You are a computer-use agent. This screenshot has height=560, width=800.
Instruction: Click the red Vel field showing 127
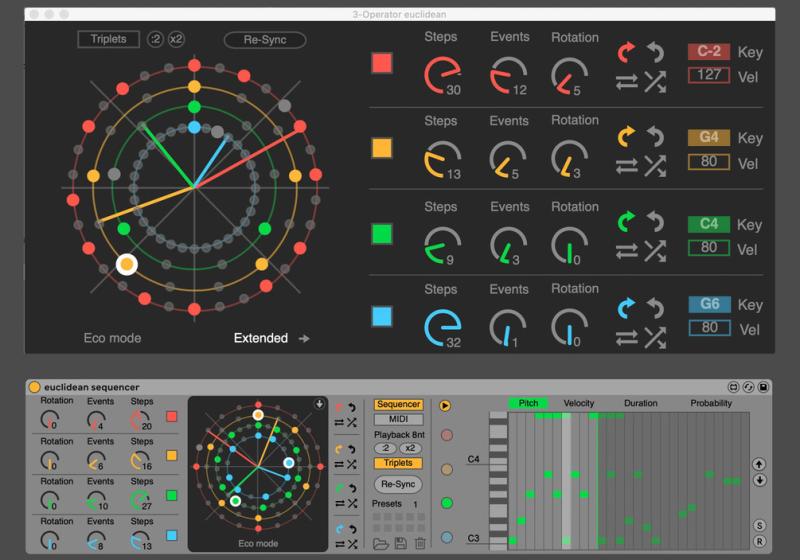tap(709, 75)
